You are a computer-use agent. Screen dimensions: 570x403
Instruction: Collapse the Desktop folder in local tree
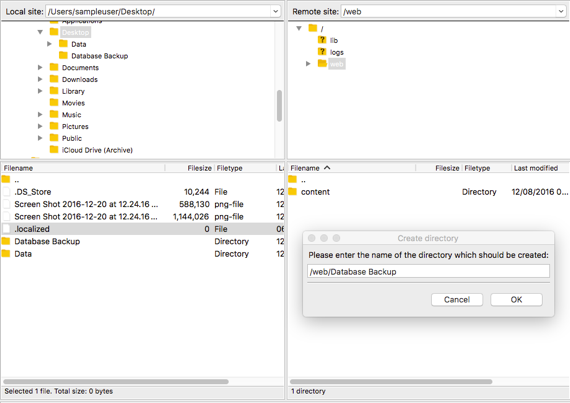[x=40, y=32]
